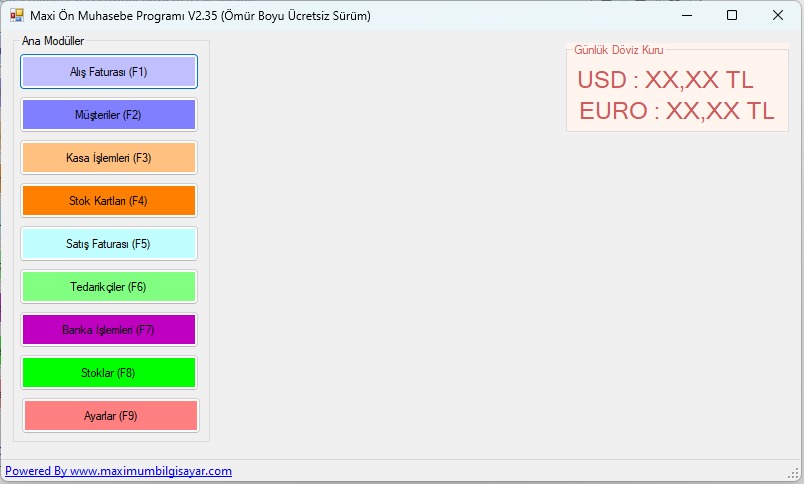Click the green Stoklar (F8) button

108,373
